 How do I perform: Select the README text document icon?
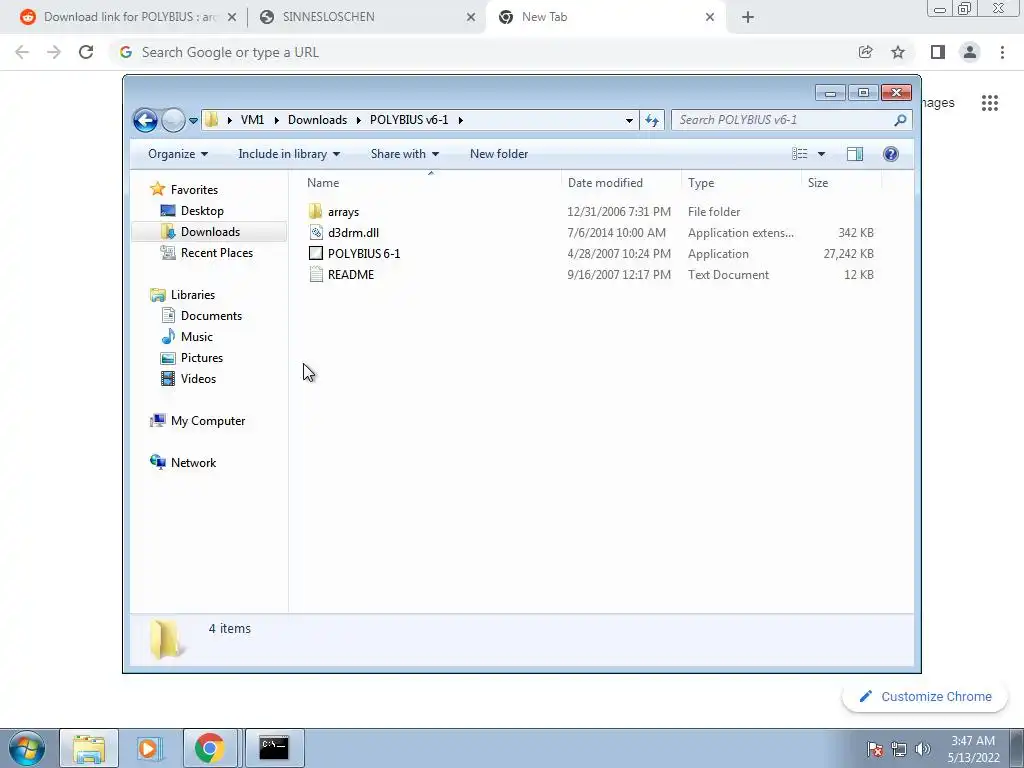[316, 275]
